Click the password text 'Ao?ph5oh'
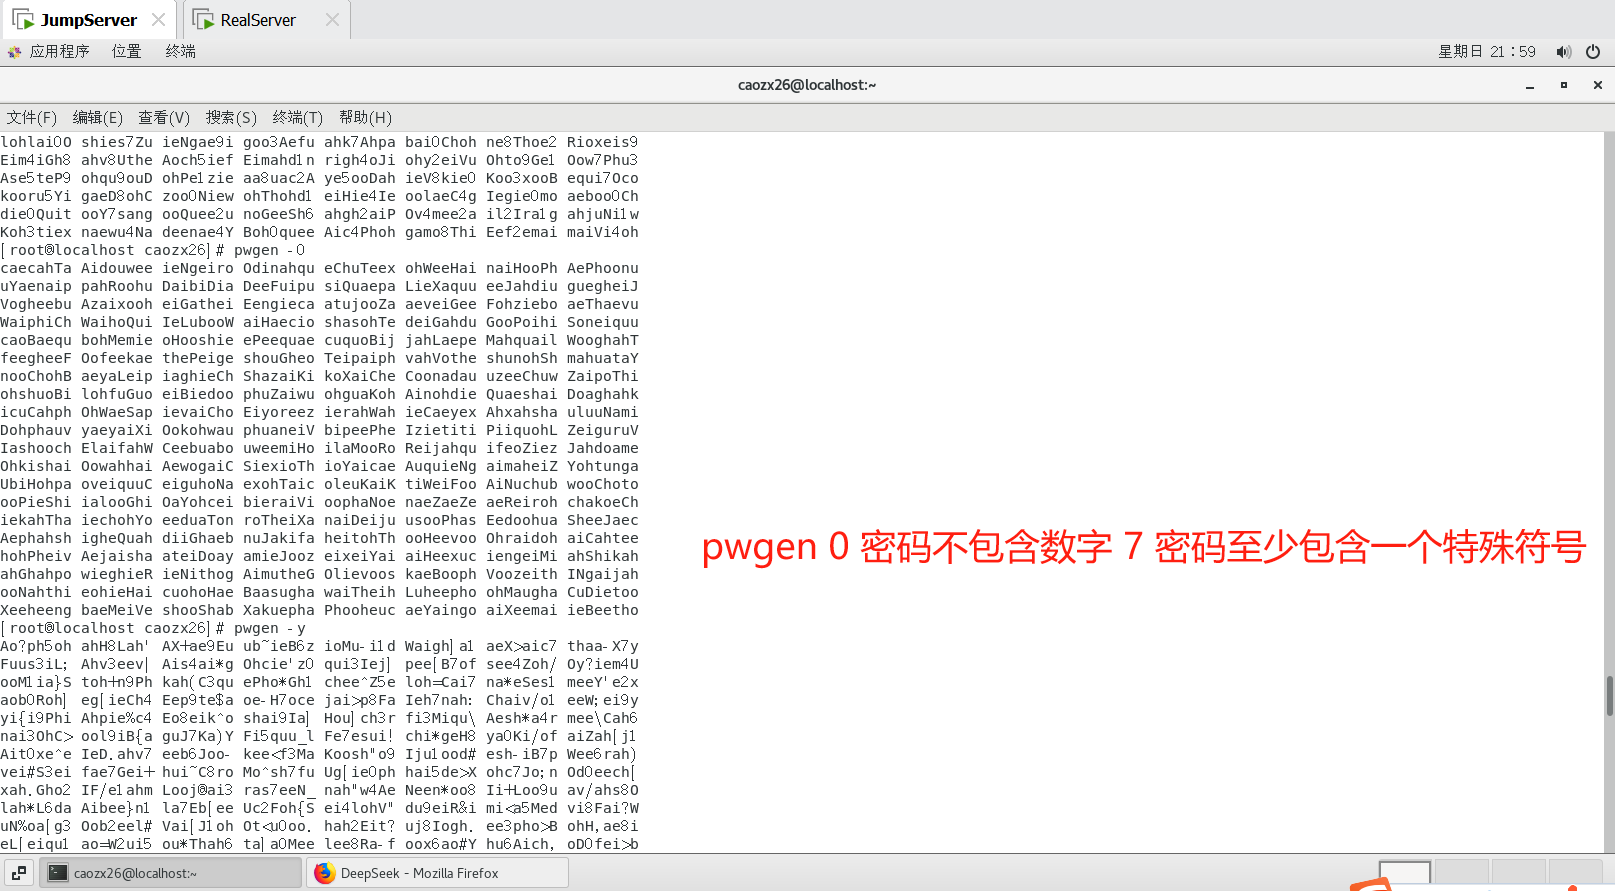 click(36, 646)
